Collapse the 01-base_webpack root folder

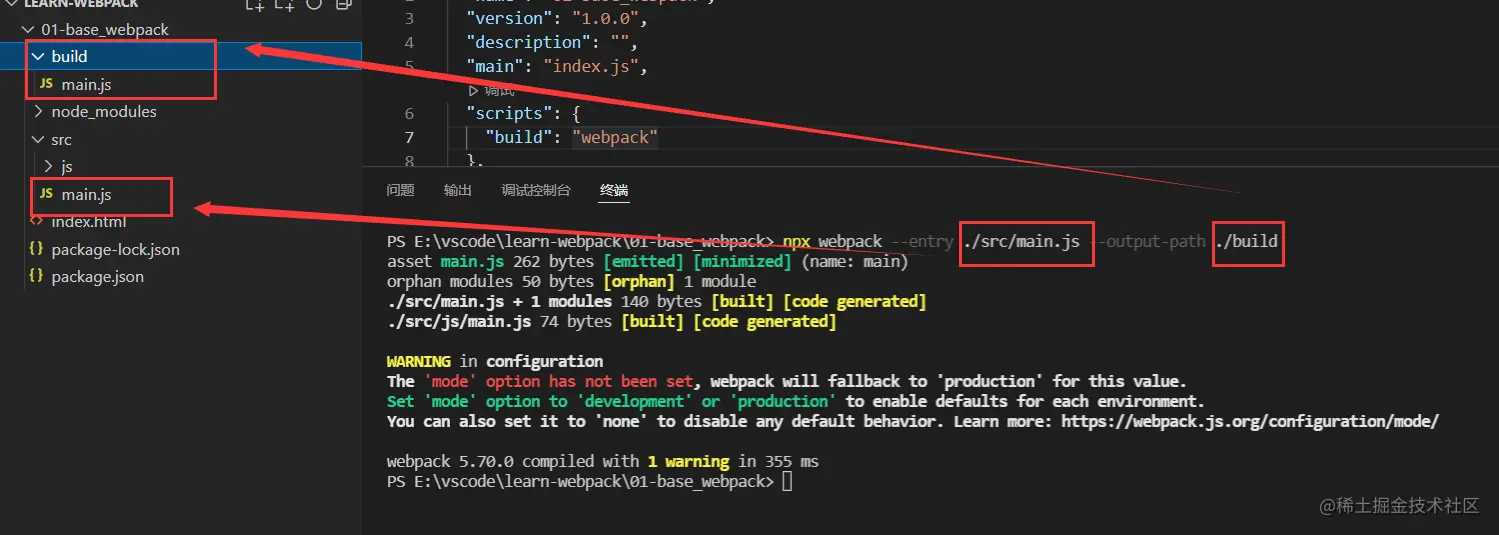27,30
